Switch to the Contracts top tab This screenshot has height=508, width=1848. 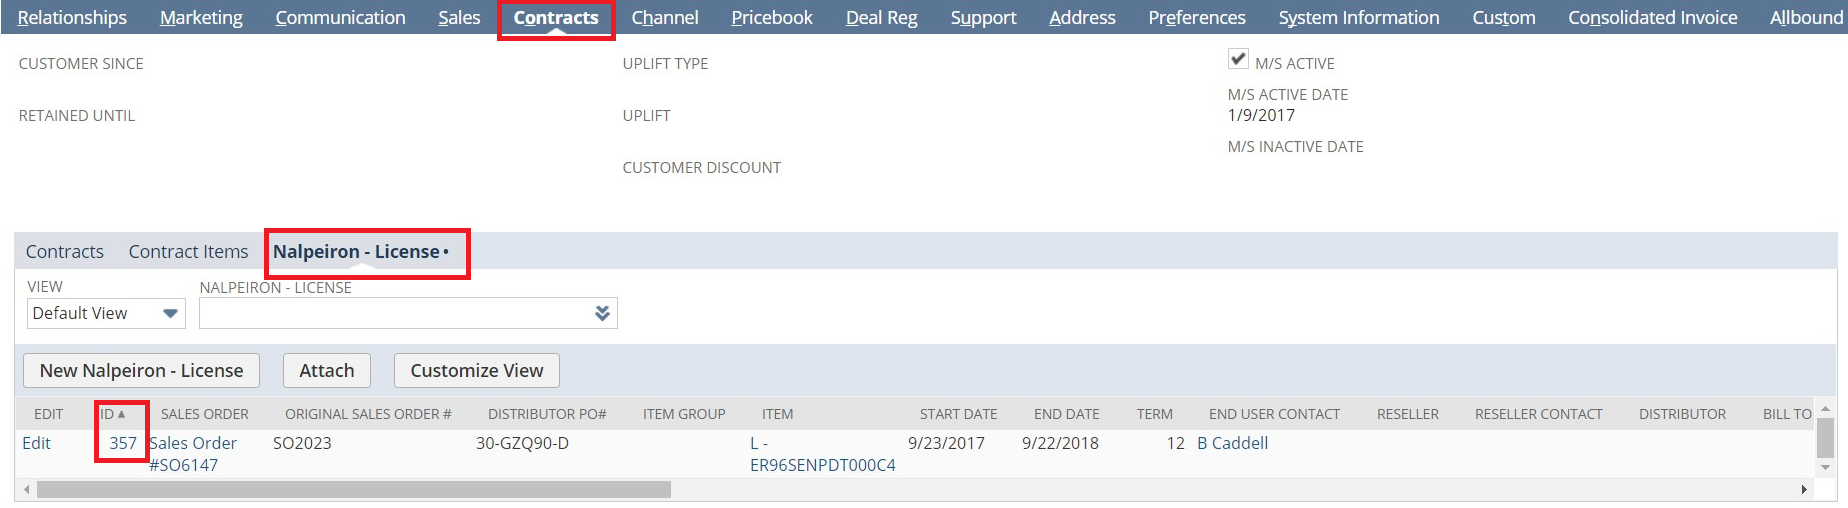[x=556, y=18]
